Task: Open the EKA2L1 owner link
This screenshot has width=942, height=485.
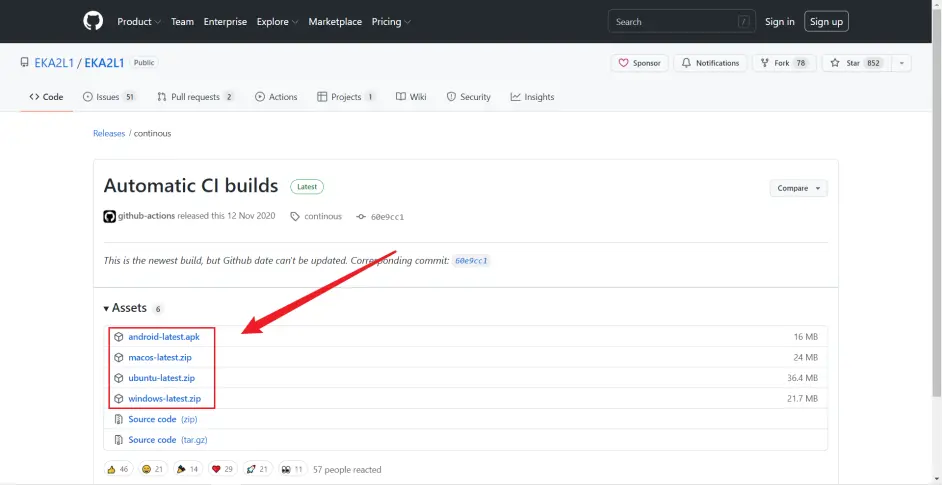Action: [x=54, y=63]
